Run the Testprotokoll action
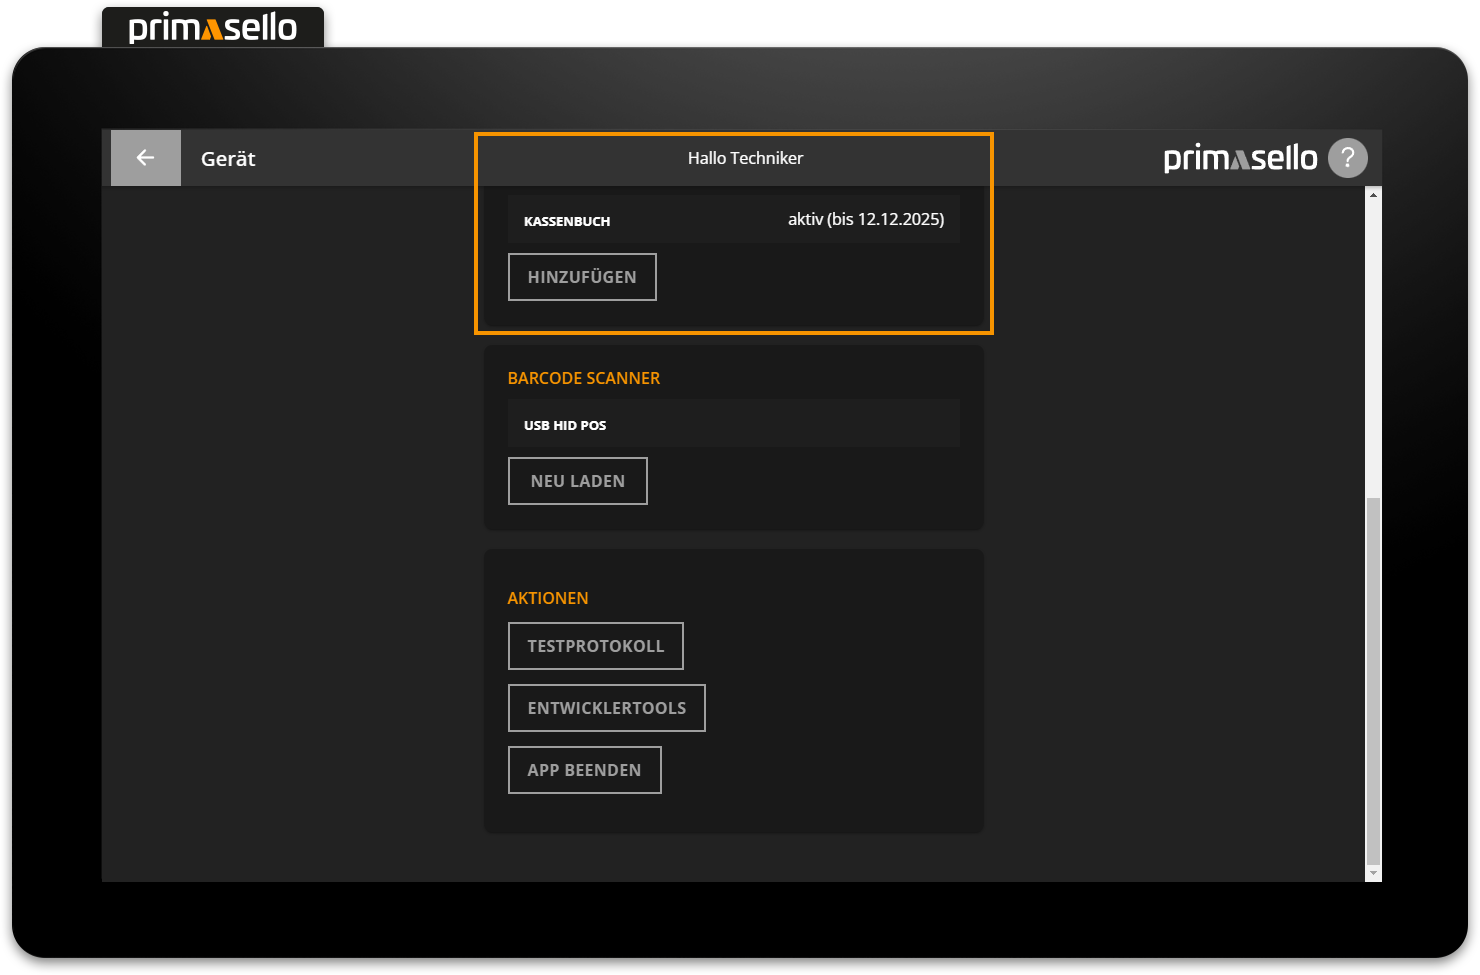Screen dimensions: 1480x975 click(595, 646)
